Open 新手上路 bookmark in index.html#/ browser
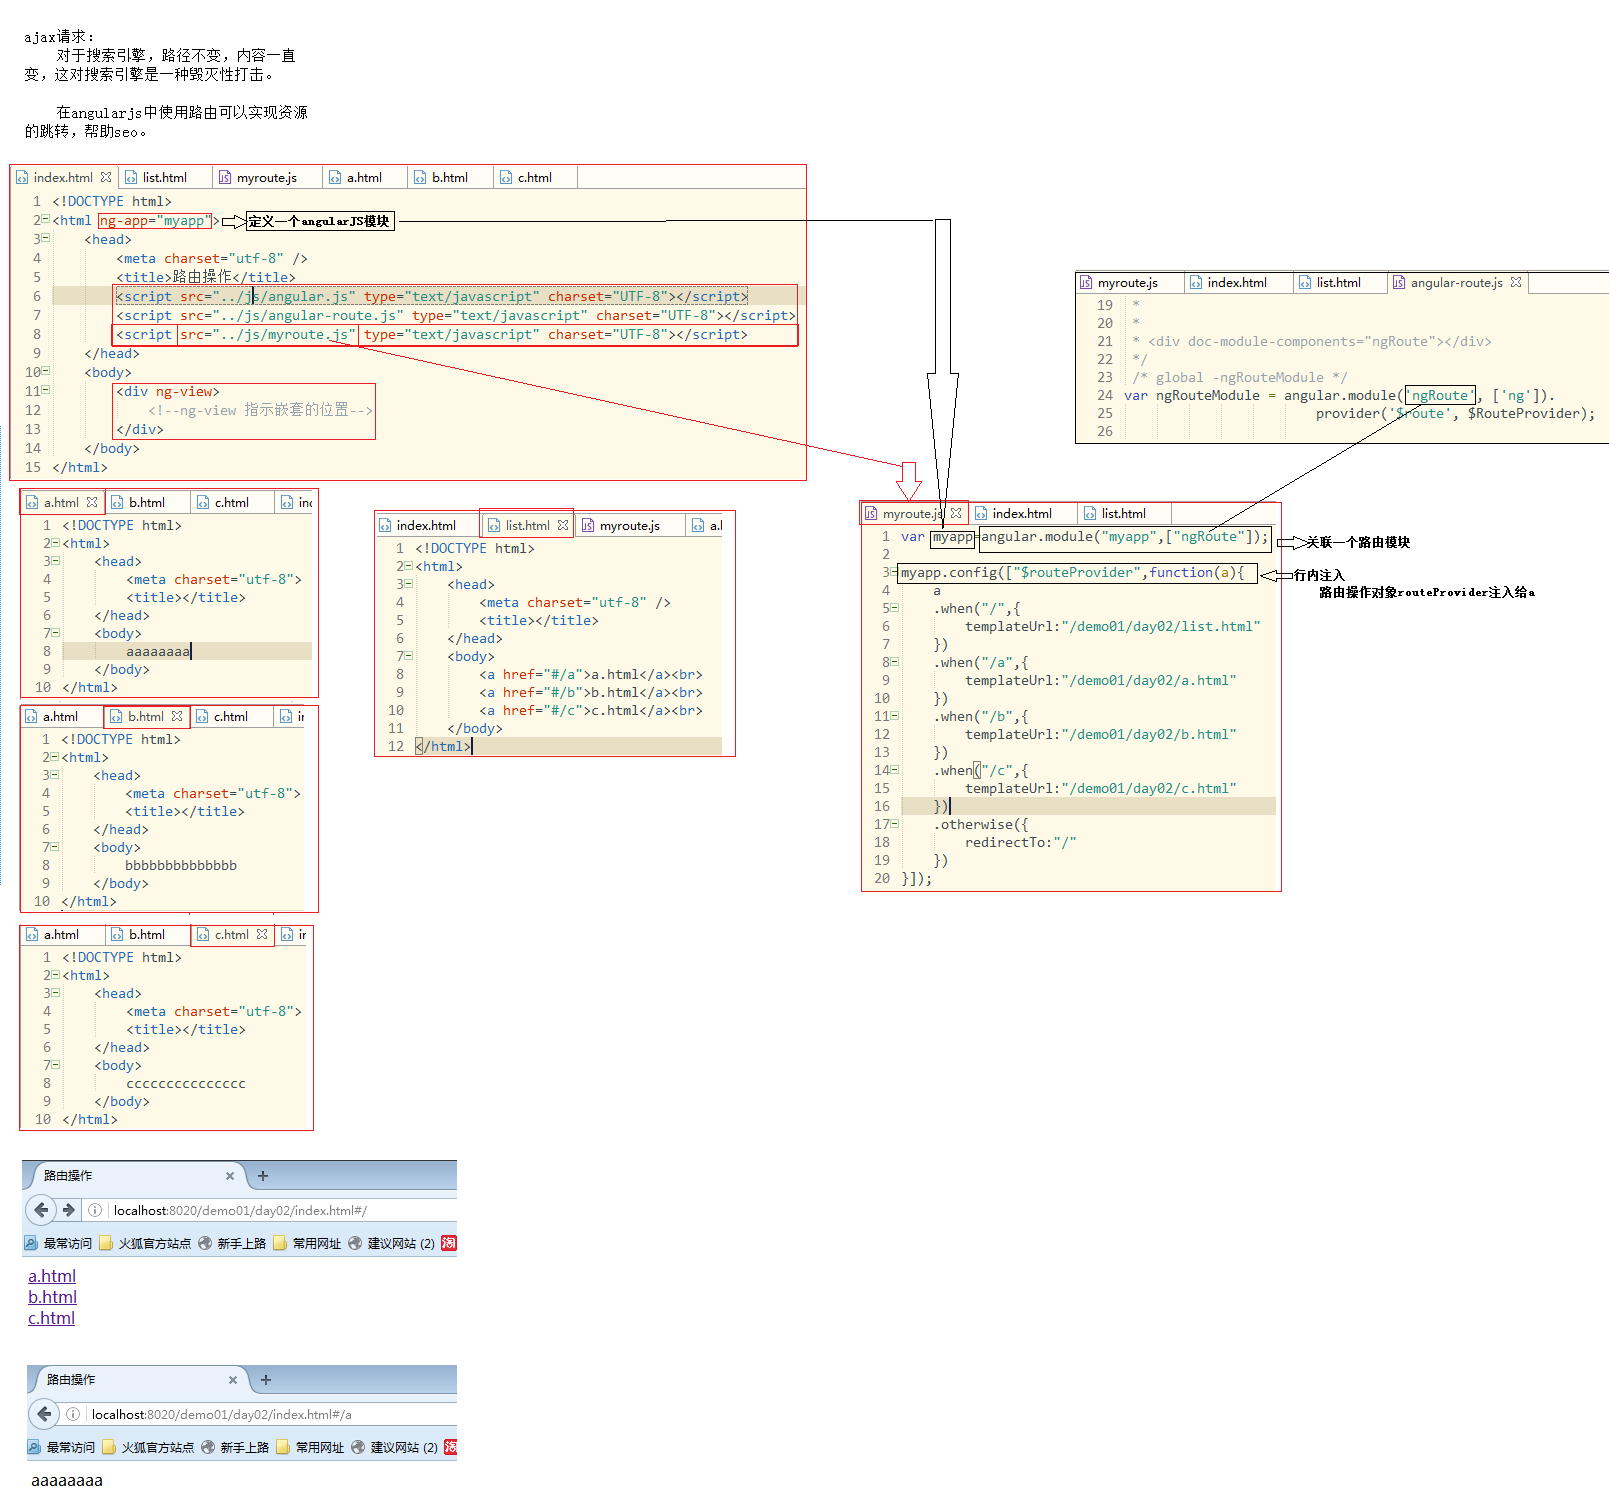This screenshot has height=1500, width=1609. 232,1243
